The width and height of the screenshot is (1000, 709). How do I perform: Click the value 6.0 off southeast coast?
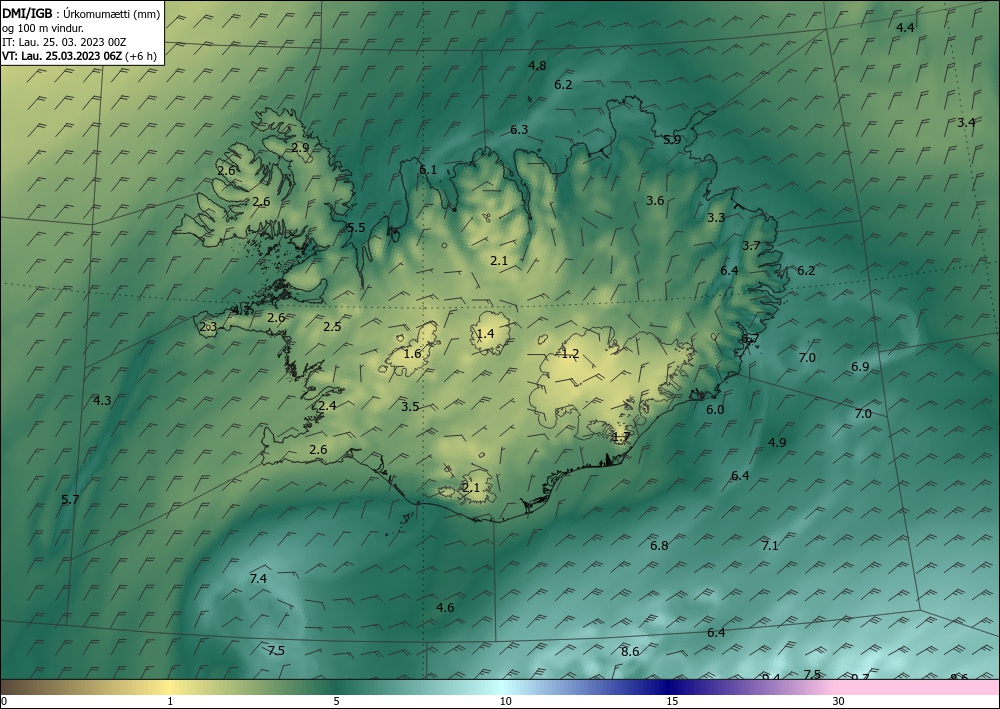(x=715, y=410)
